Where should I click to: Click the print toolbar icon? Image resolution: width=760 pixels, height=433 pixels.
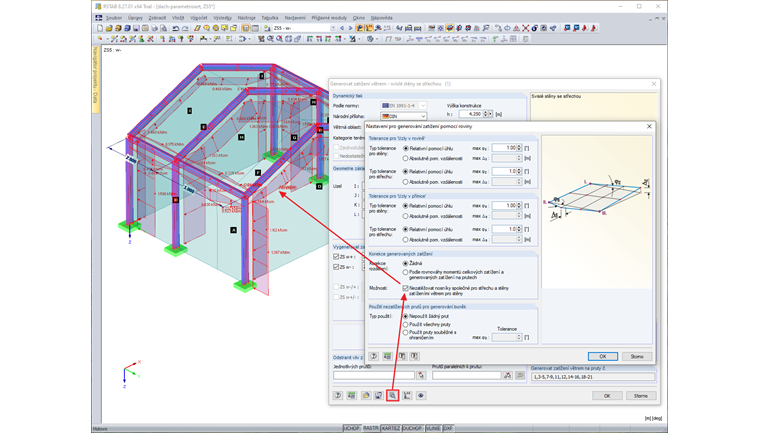point(154,28)
